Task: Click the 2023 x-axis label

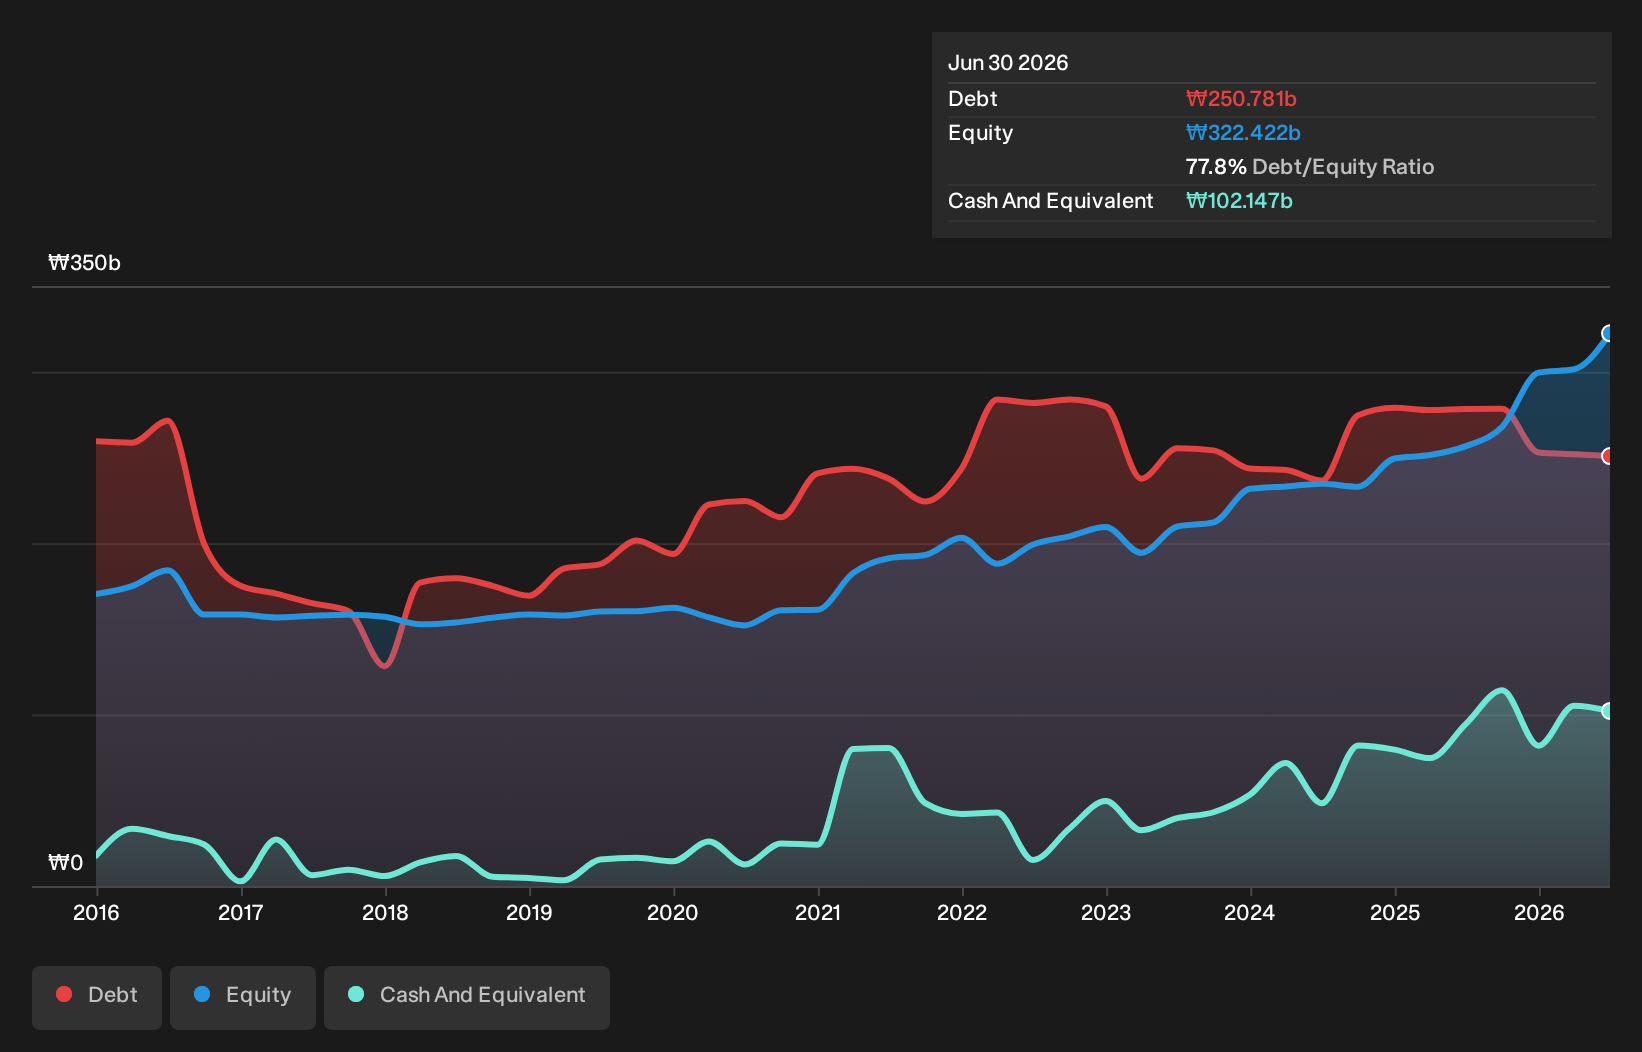Action: pos(1106,912)
